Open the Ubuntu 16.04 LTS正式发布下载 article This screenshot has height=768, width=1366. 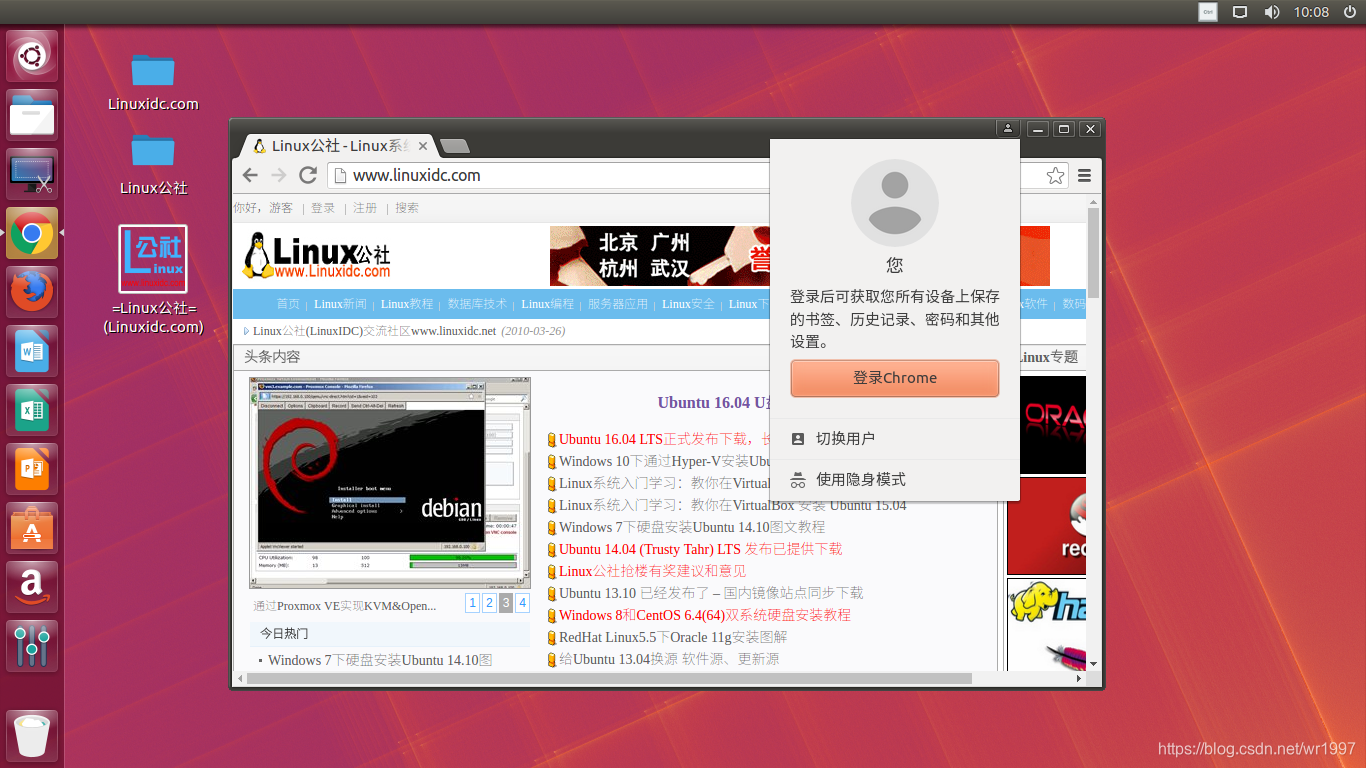[x=664, y=439]
